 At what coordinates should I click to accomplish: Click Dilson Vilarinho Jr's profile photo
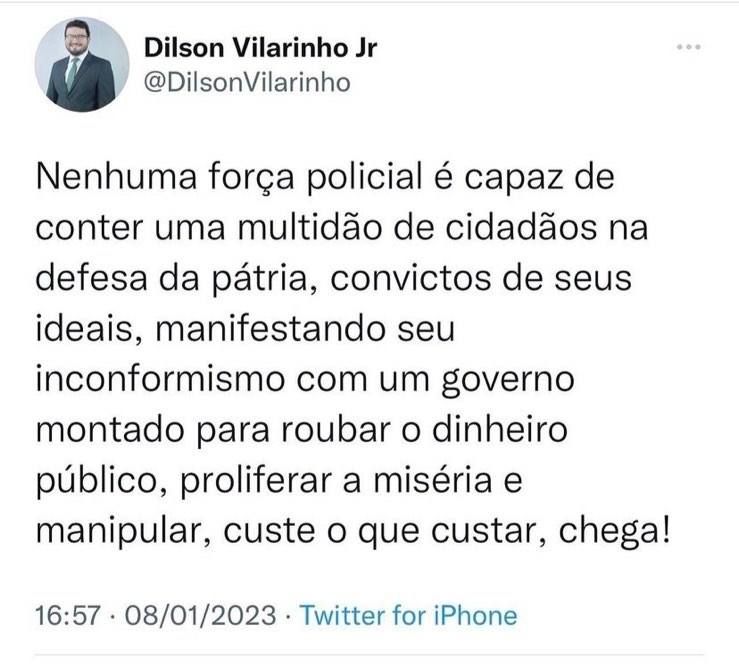tap(82, 65)
